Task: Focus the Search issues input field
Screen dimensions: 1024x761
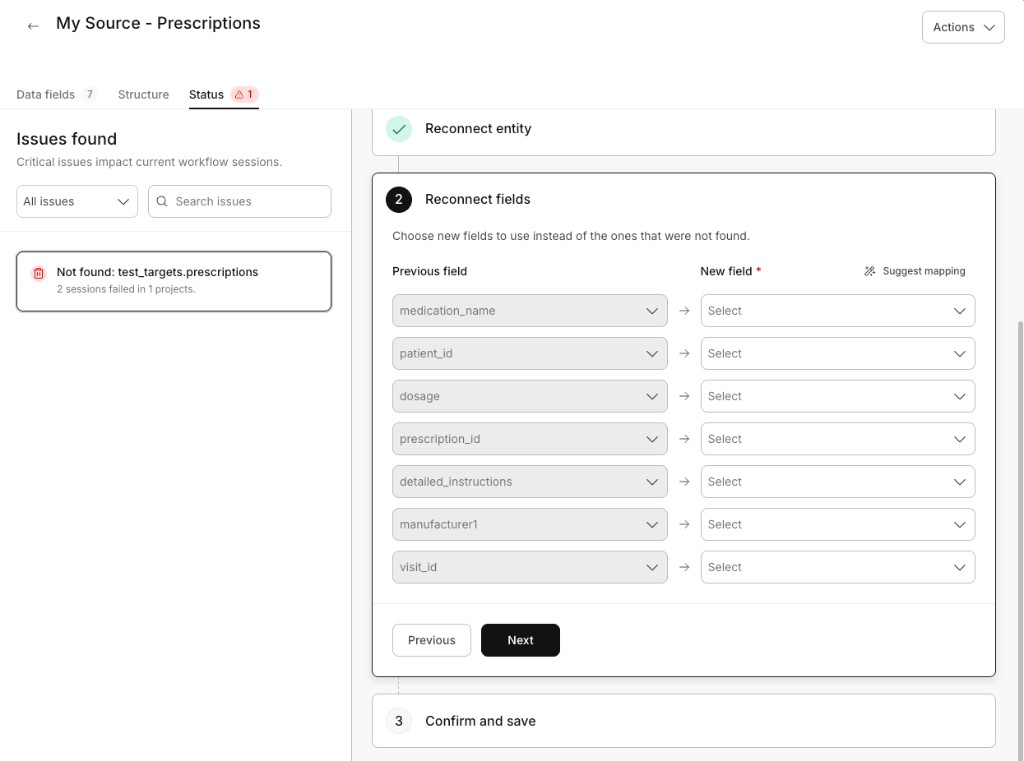Action: pos(240,201)
